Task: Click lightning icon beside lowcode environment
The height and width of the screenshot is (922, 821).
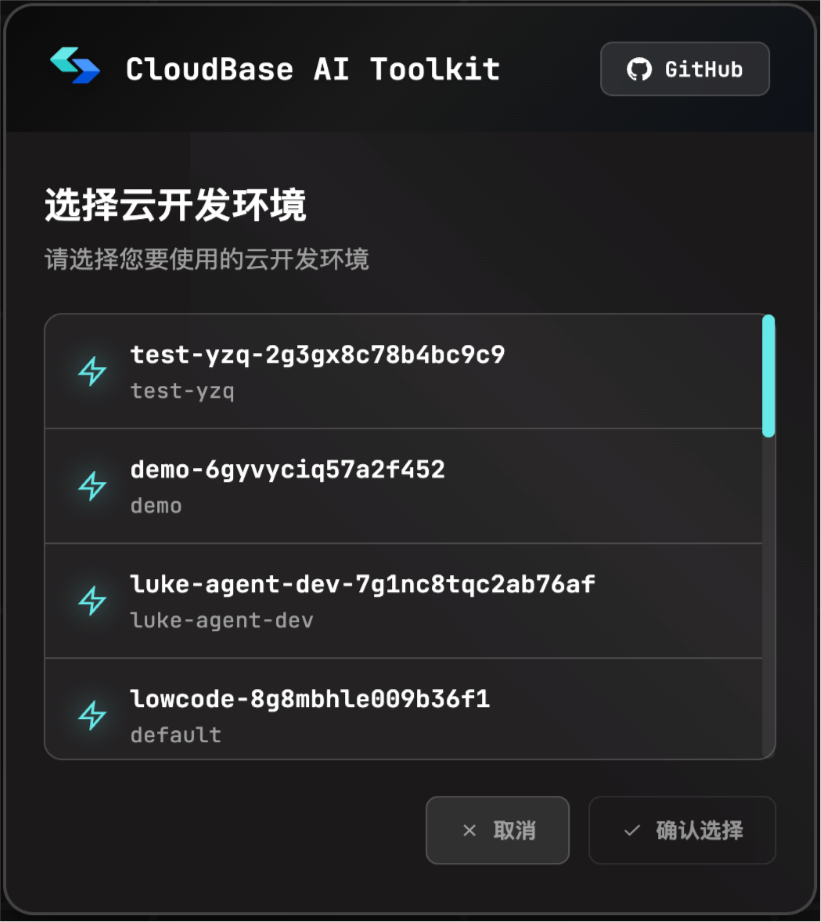Action: click(x=92, y=715)
